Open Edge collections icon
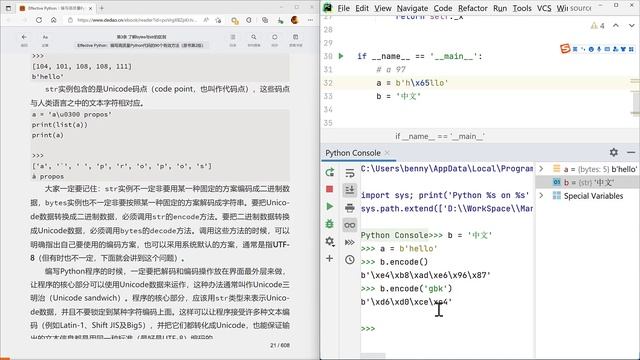The width and height of the screenshot is (640, 360). (265, 20)
